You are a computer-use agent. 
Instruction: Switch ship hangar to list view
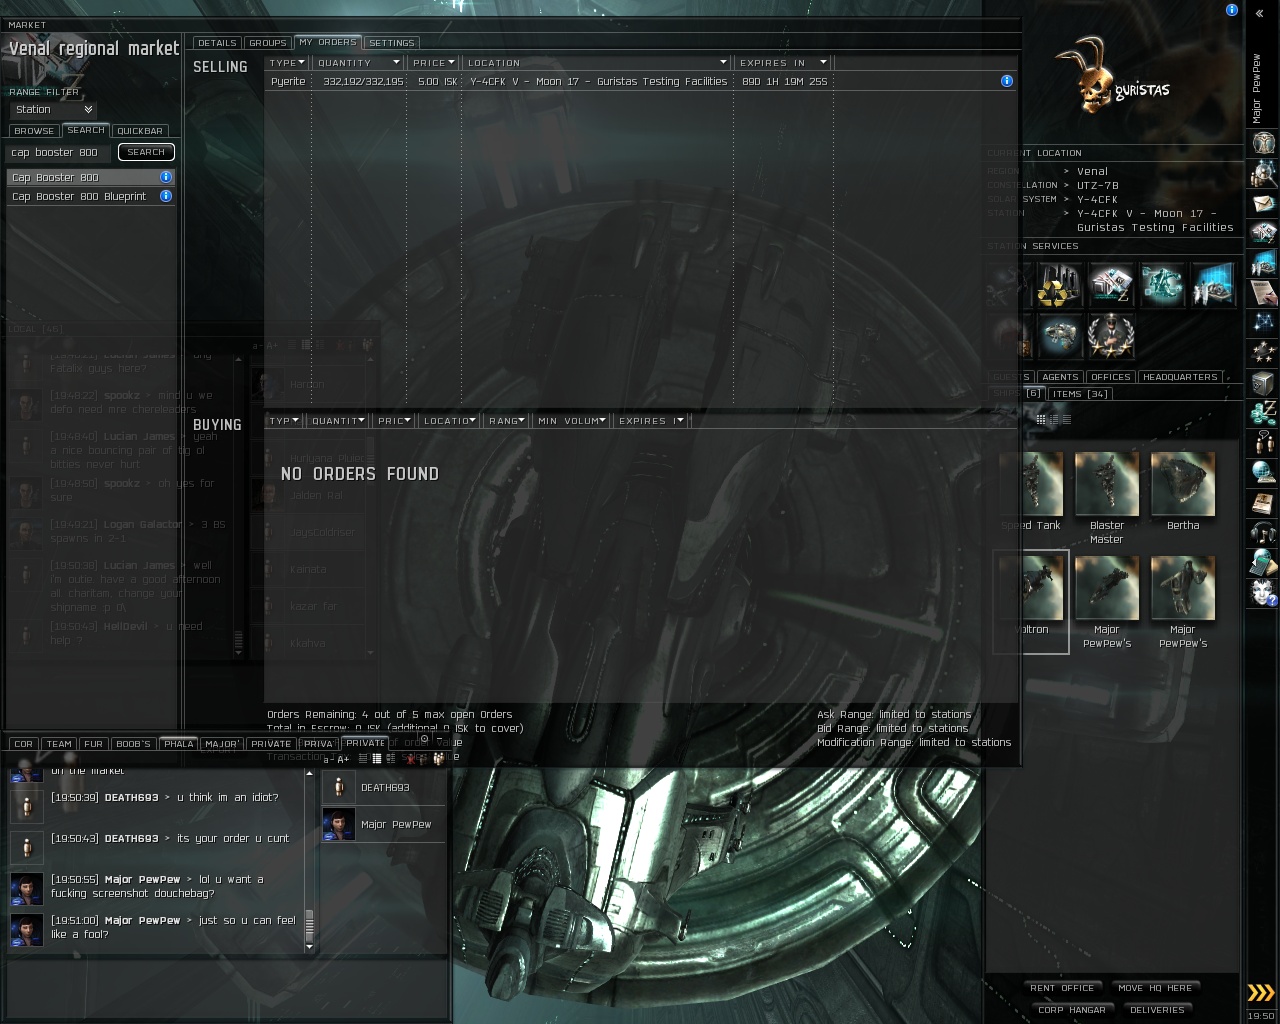[x=1066, y=419]
